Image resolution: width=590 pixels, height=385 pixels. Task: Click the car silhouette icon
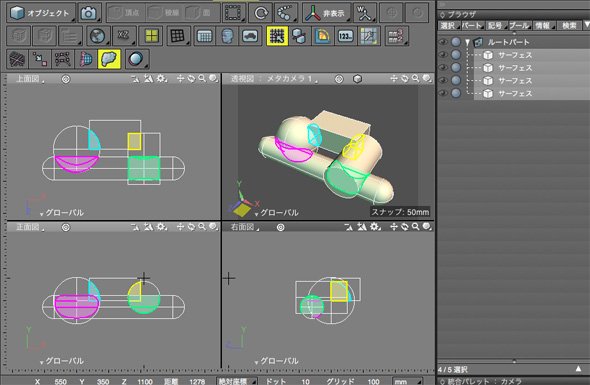[250, 36]
